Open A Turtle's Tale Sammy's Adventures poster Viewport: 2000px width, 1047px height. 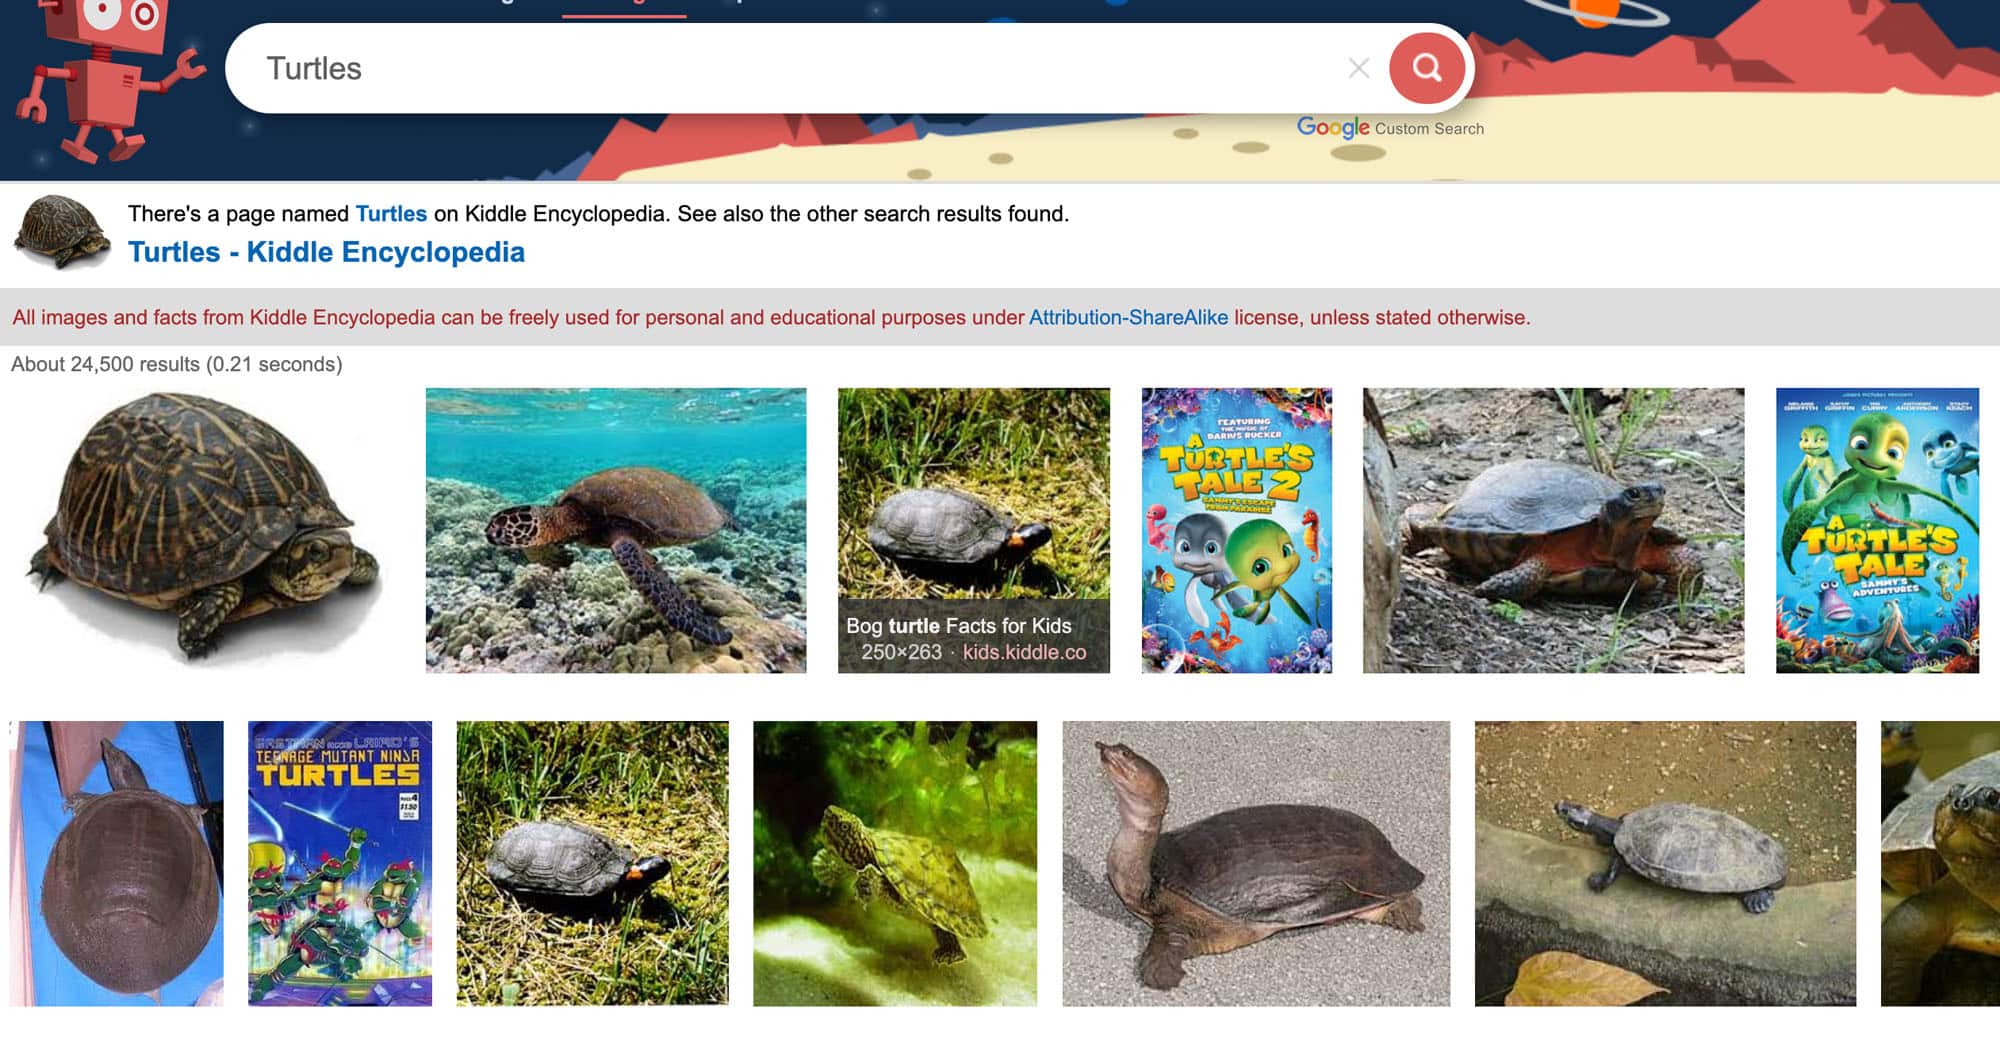point(1877,530)
